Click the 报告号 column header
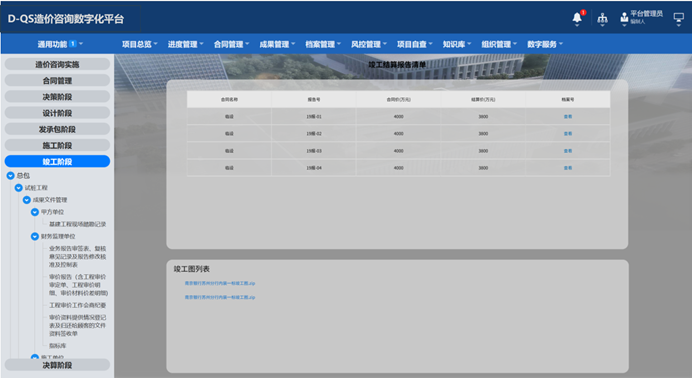This screenshot has width=692, height=378. pyautogui.click(x=314, y=100)
